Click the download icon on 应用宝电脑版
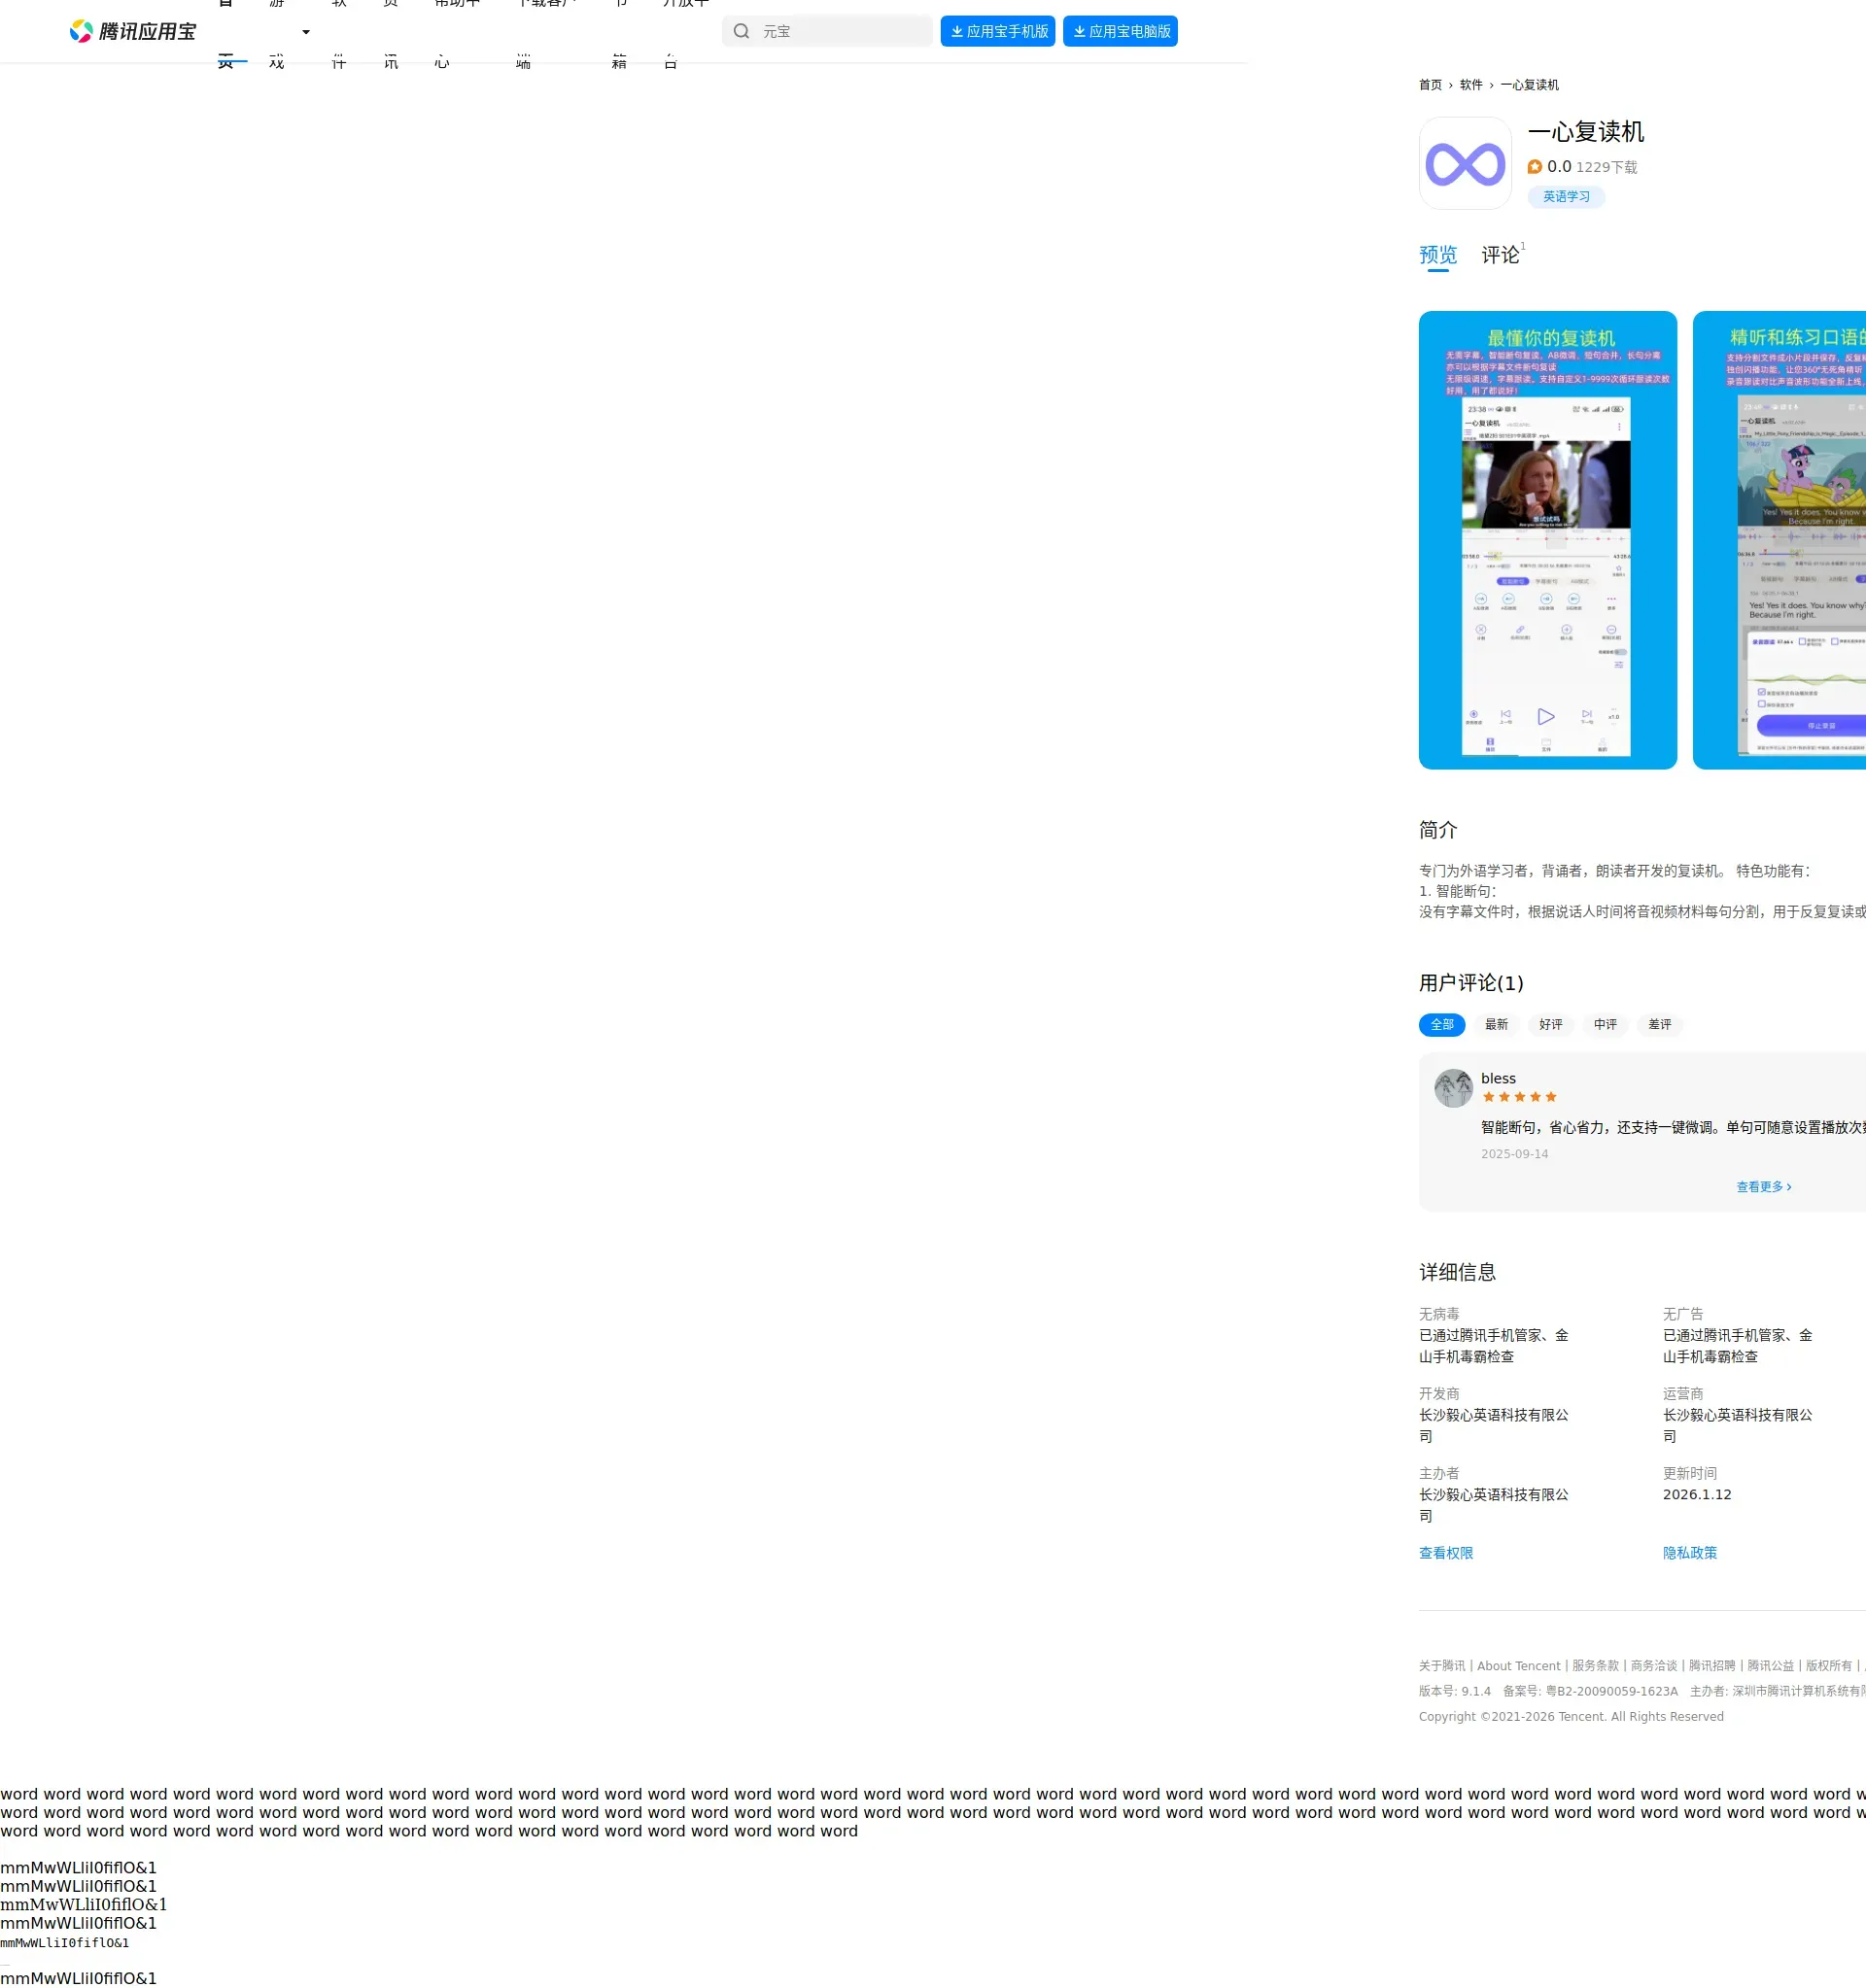 coord(1079,32)
